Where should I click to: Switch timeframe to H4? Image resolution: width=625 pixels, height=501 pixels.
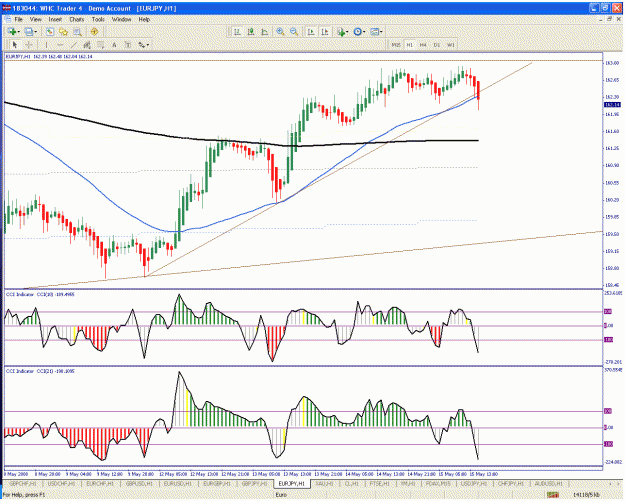coord(423,45)
